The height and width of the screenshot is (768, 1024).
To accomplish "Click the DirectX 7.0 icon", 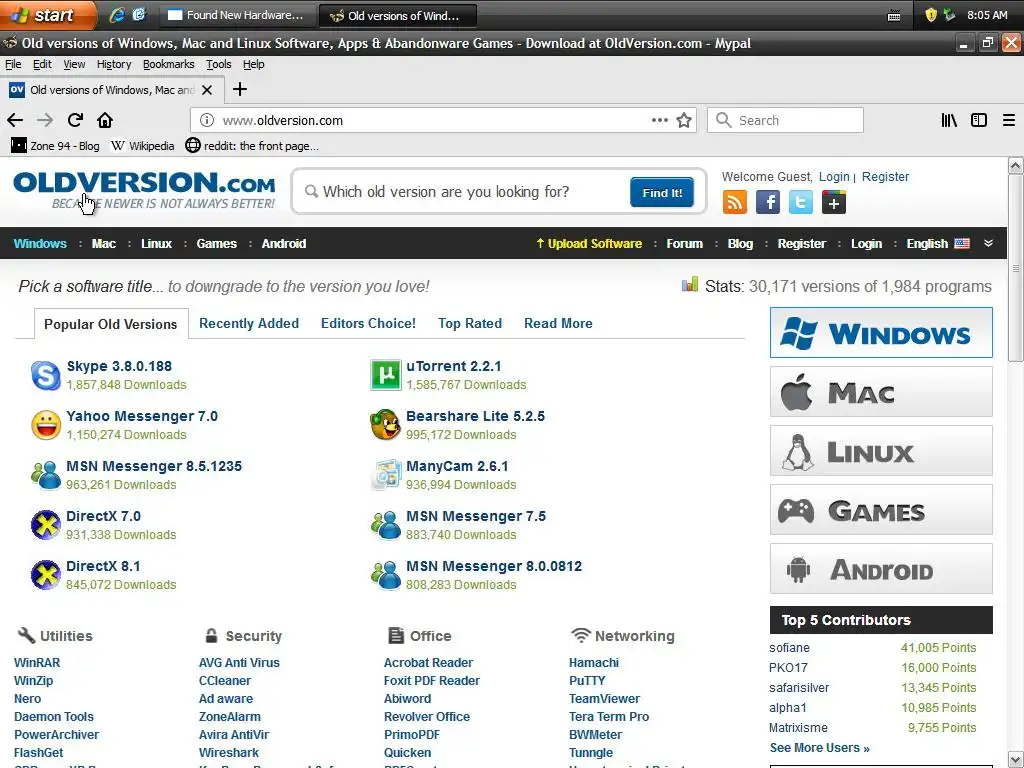I will click(x=46, y=525).
